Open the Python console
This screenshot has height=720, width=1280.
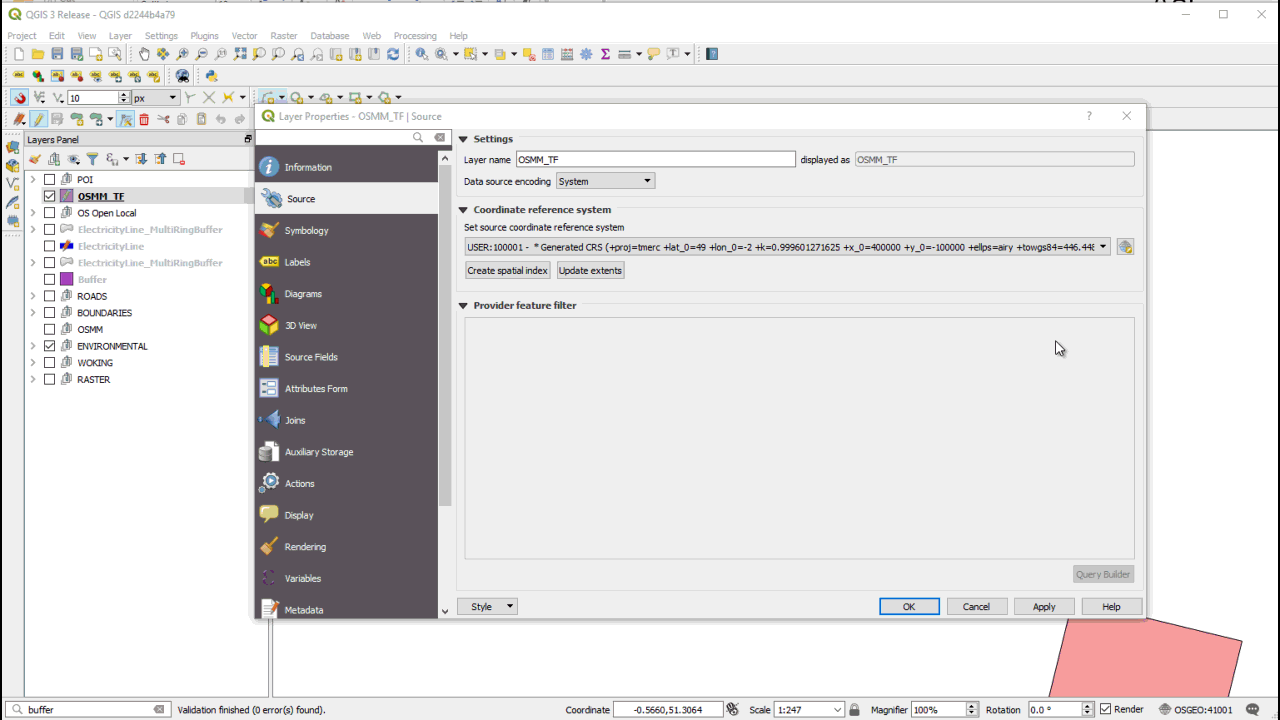click(x=211, y=76)
